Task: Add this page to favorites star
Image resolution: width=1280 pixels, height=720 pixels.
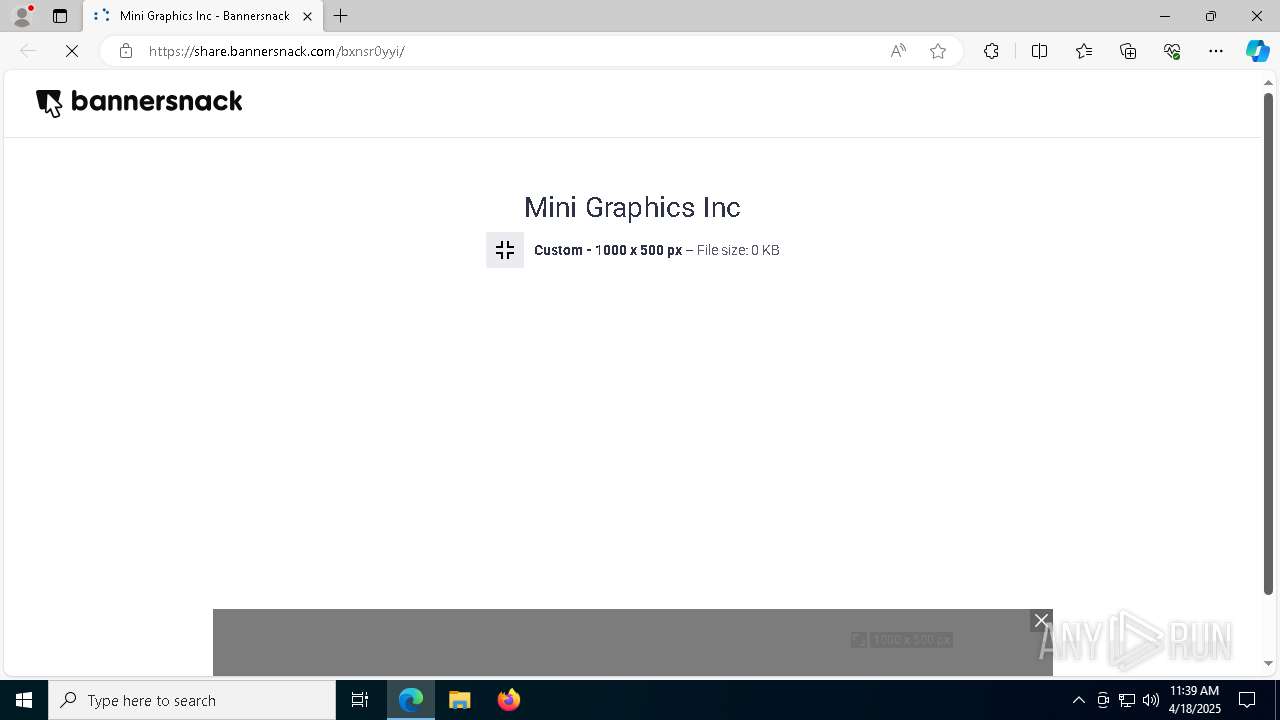Action: click(x=938, y=51)
